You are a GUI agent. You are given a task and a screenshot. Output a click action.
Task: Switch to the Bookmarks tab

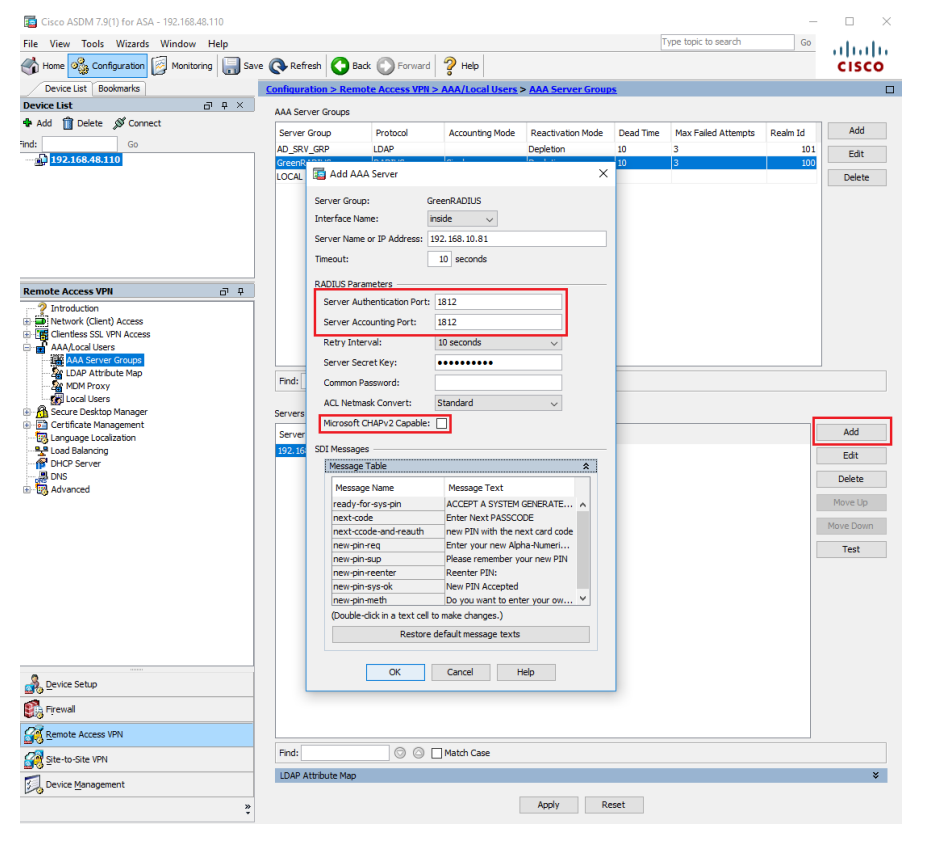[118, 88]
